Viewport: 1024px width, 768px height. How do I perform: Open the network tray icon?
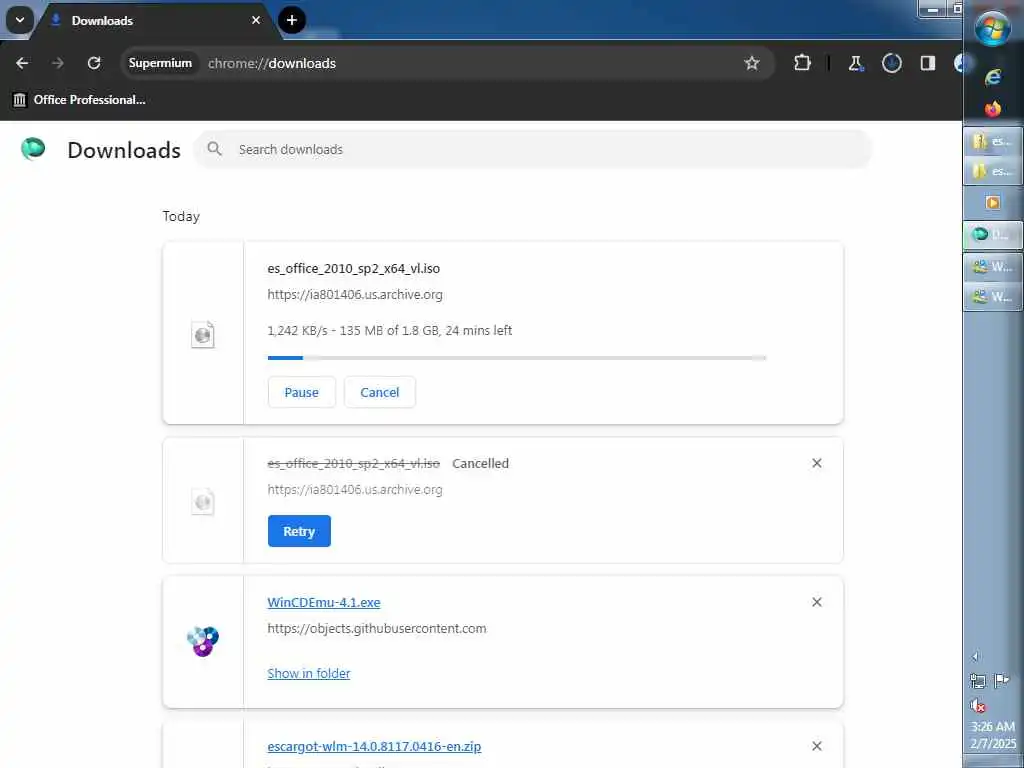tap(978, 681)
